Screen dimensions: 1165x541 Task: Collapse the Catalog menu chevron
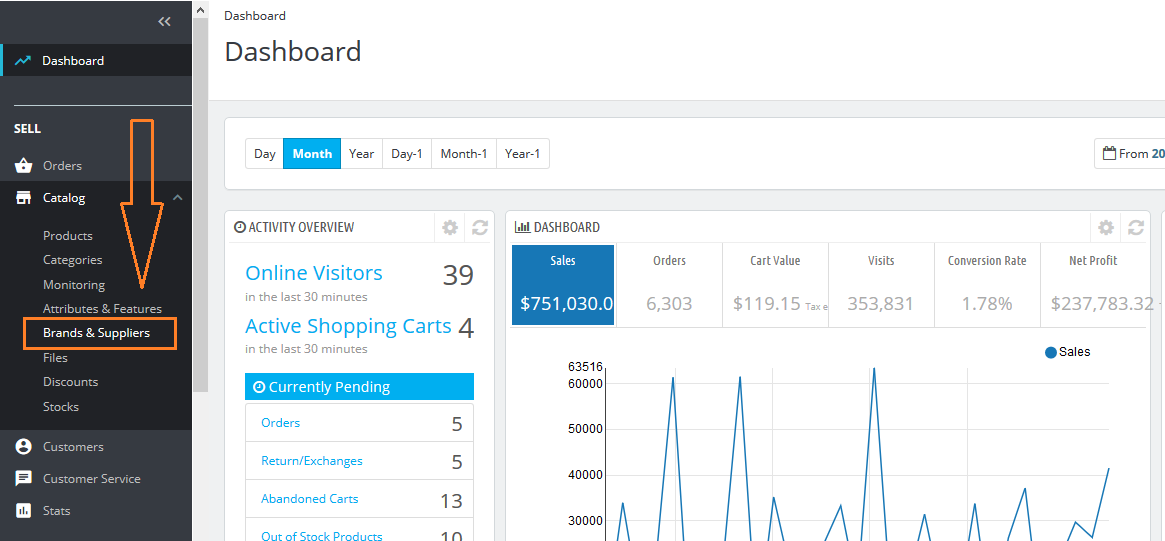coord(178,198)
